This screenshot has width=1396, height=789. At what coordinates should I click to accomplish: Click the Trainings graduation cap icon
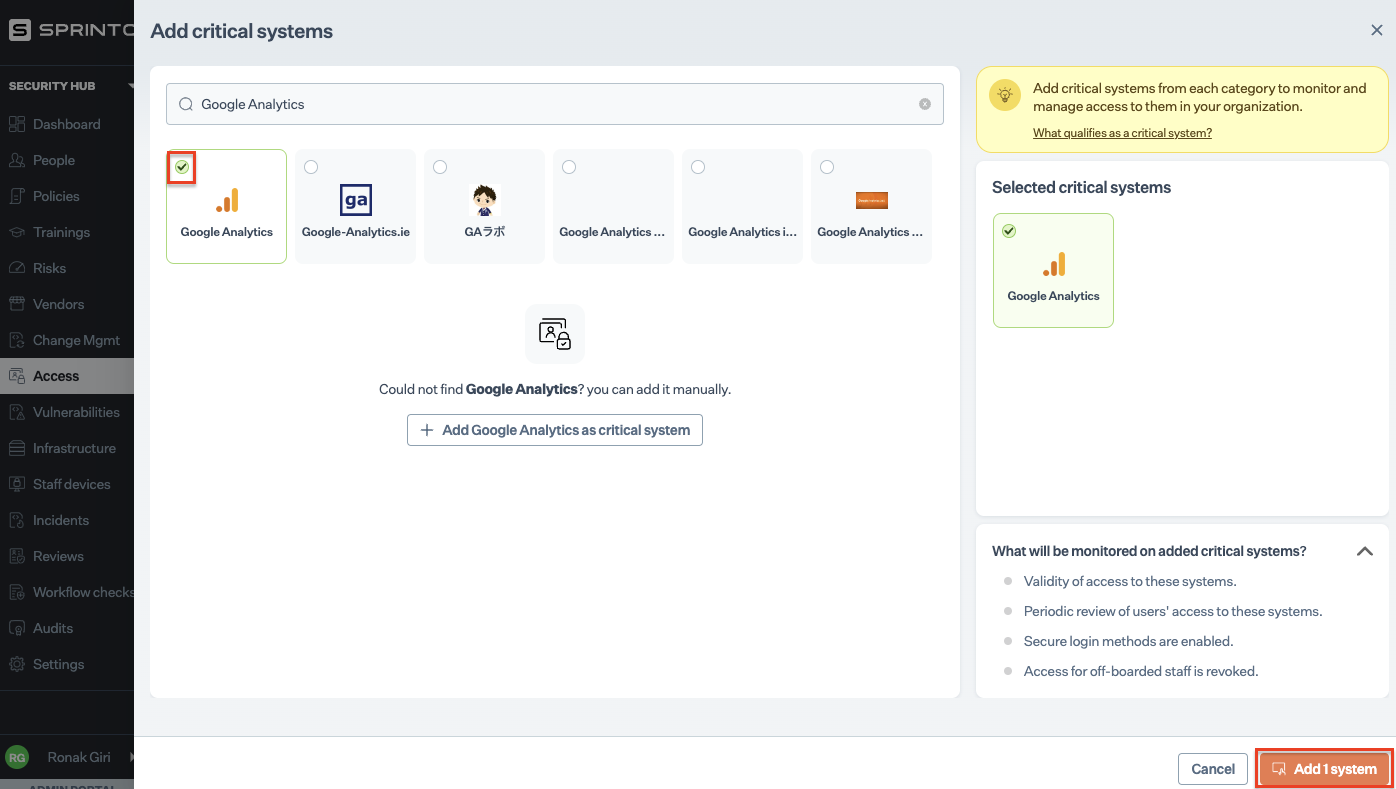[16, 232]
